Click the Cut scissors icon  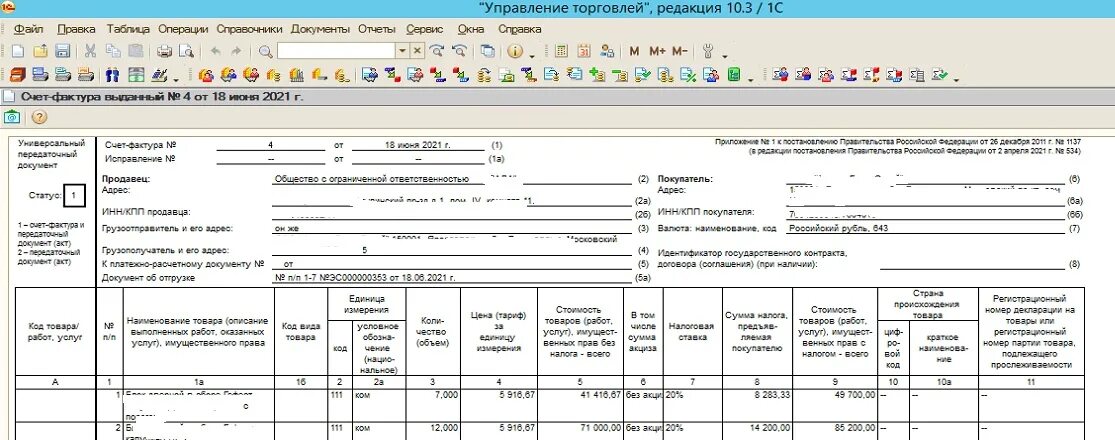[90, 51]
